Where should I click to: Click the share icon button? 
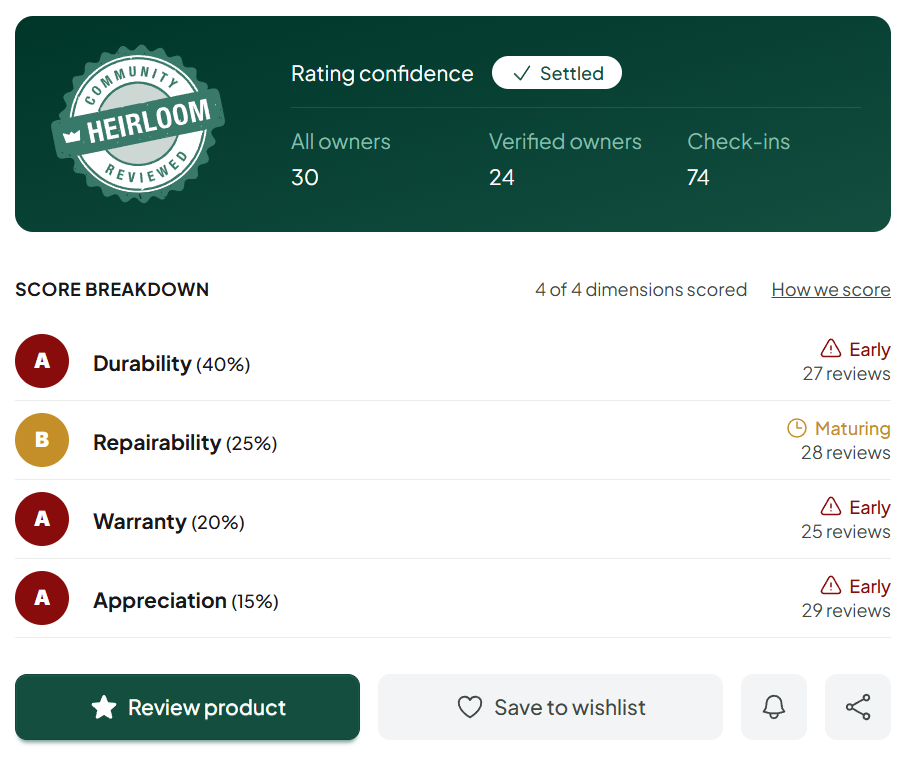coord(858,706)
